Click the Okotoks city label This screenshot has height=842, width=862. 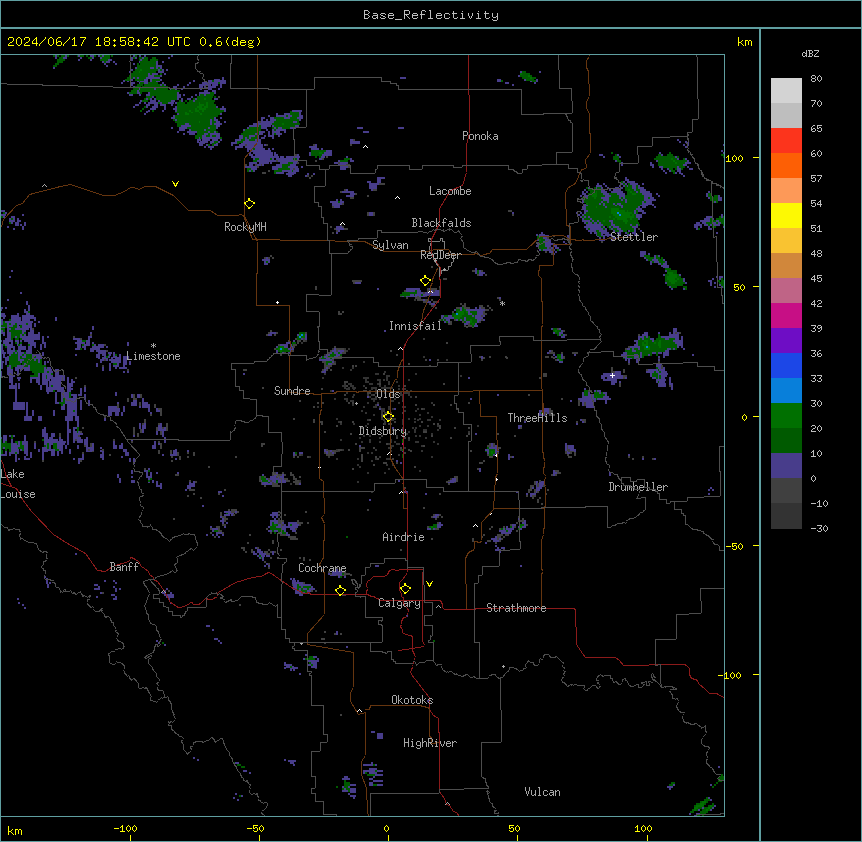412,700
